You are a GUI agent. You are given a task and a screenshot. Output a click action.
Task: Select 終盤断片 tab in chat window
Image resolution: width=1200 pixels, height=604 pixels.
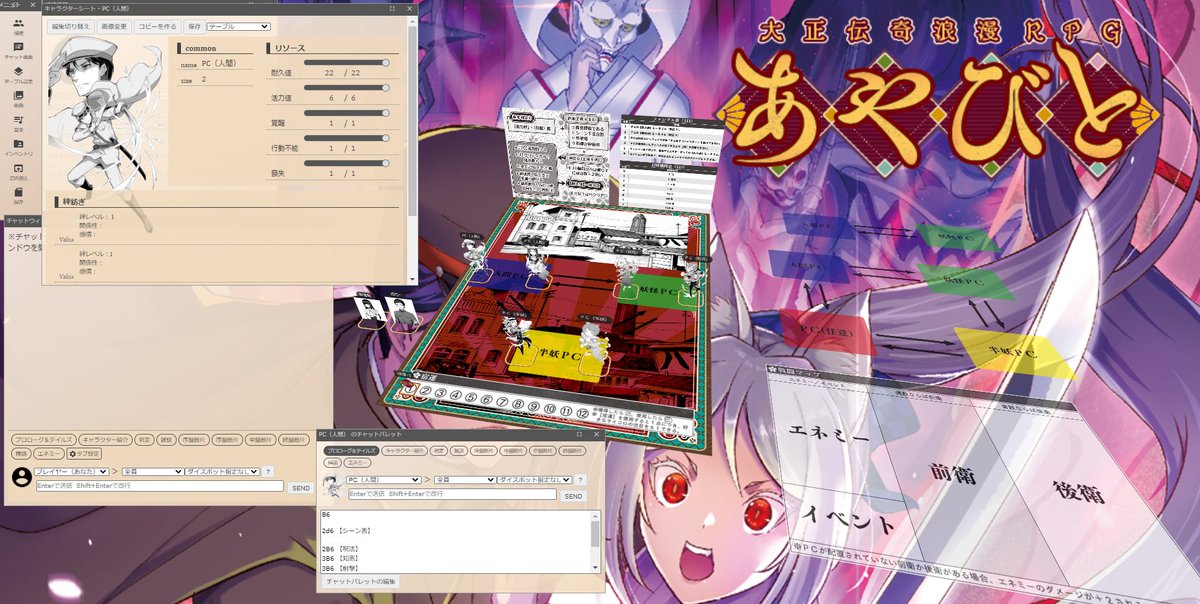pos(294,440)
